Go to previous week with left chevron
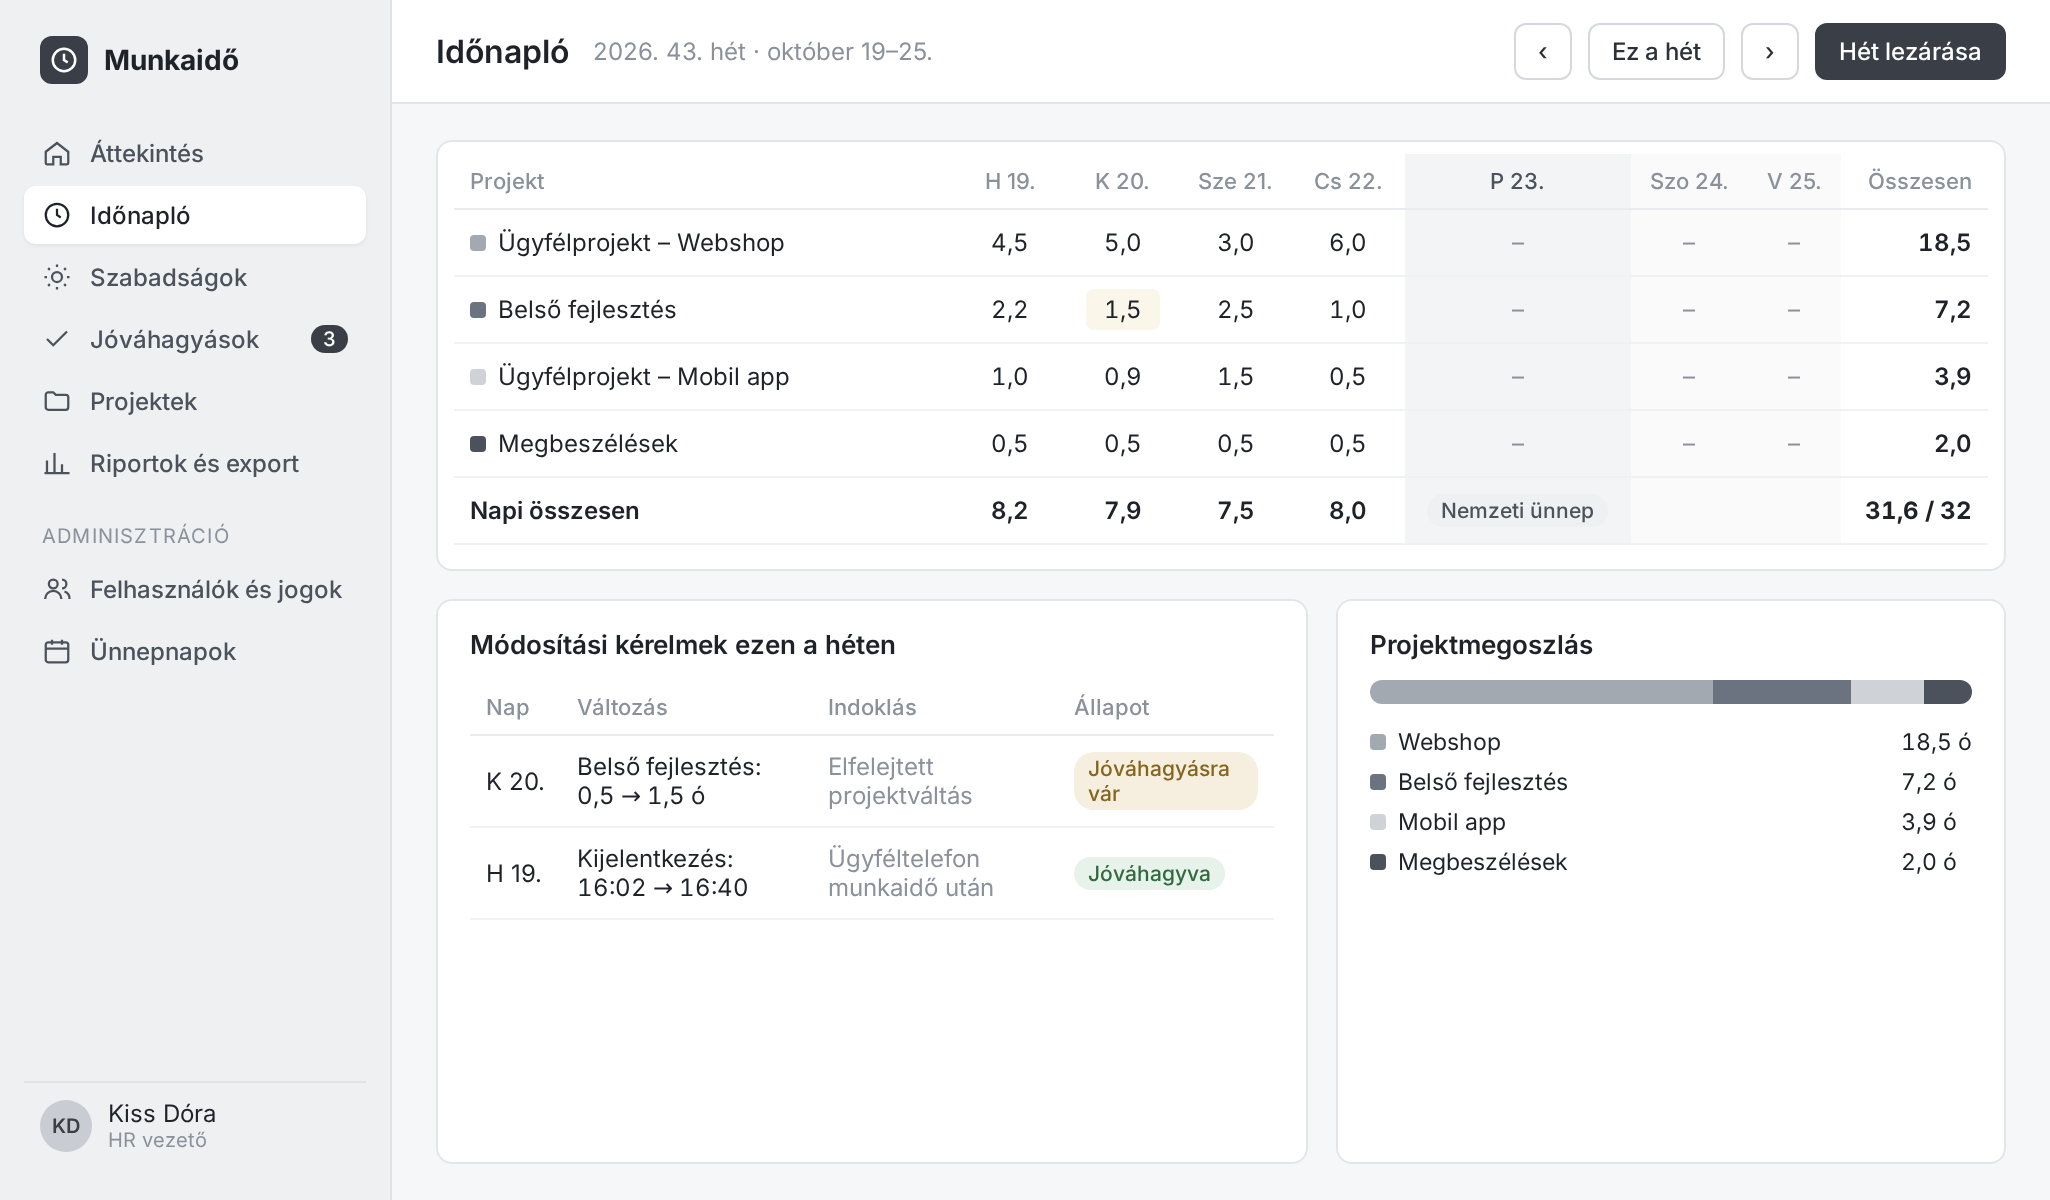The width and height of the screenshot is (2050, 1200). [1543, 52]
